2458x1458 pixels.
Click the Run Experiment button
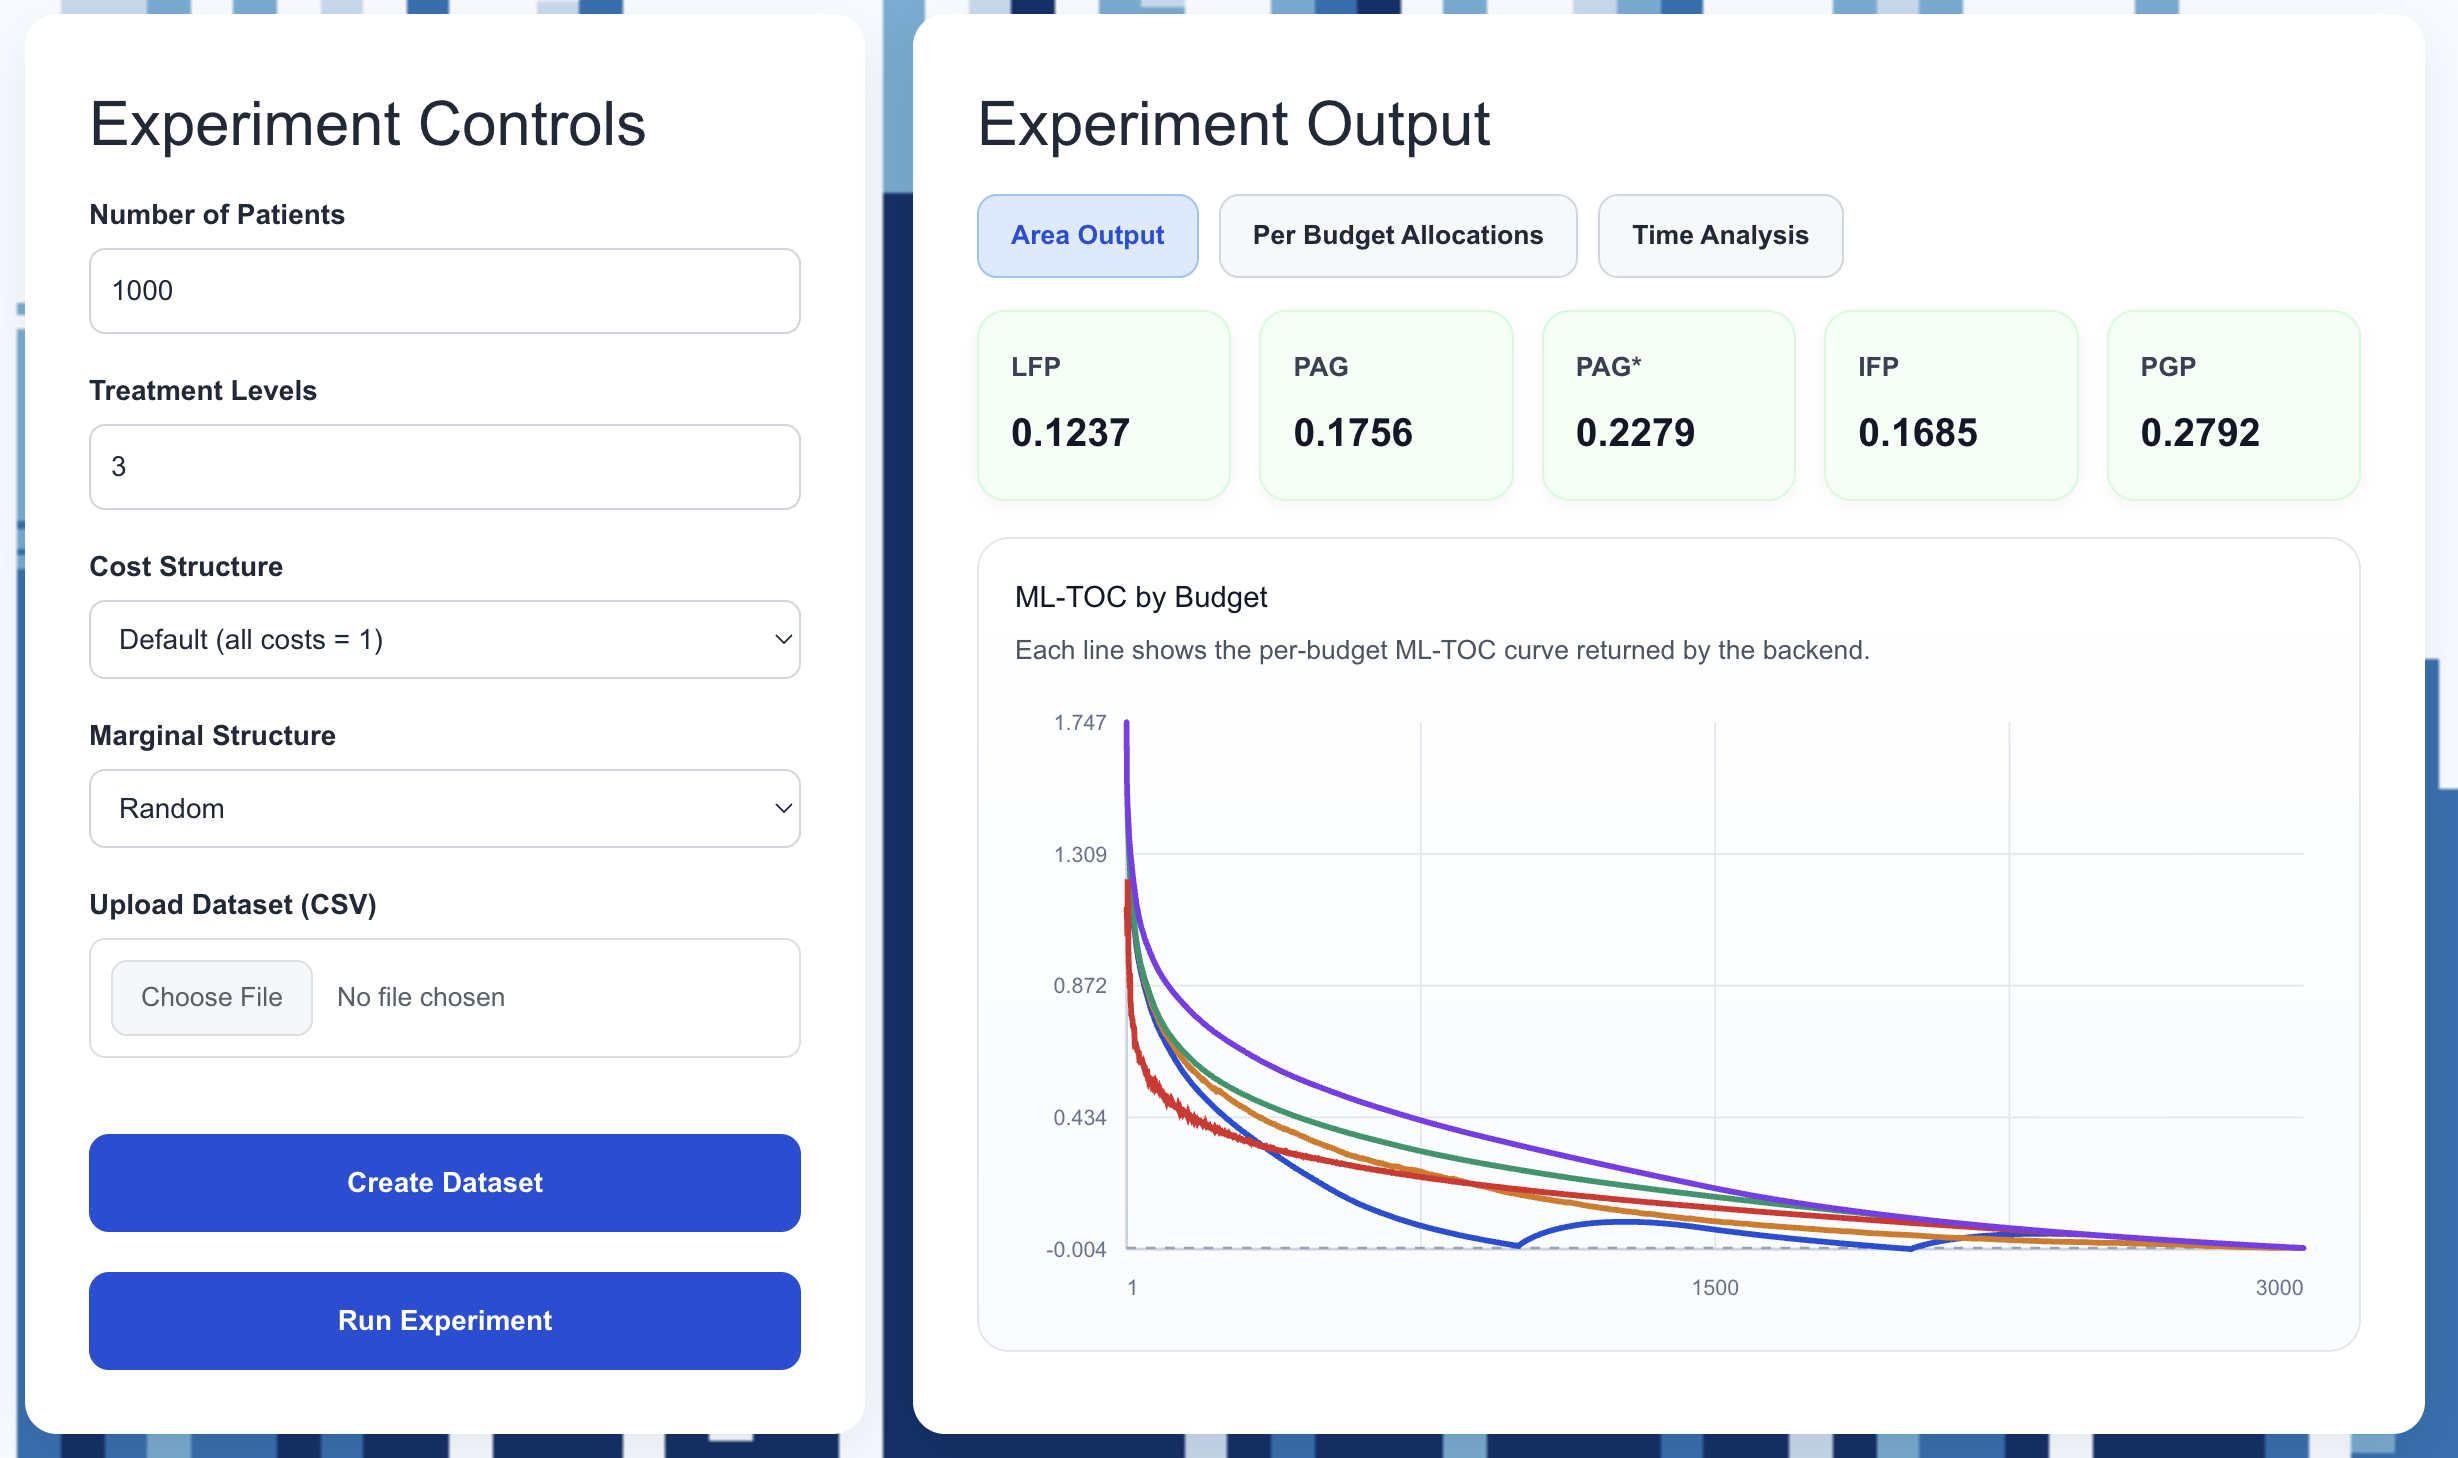click(444, 1320)
